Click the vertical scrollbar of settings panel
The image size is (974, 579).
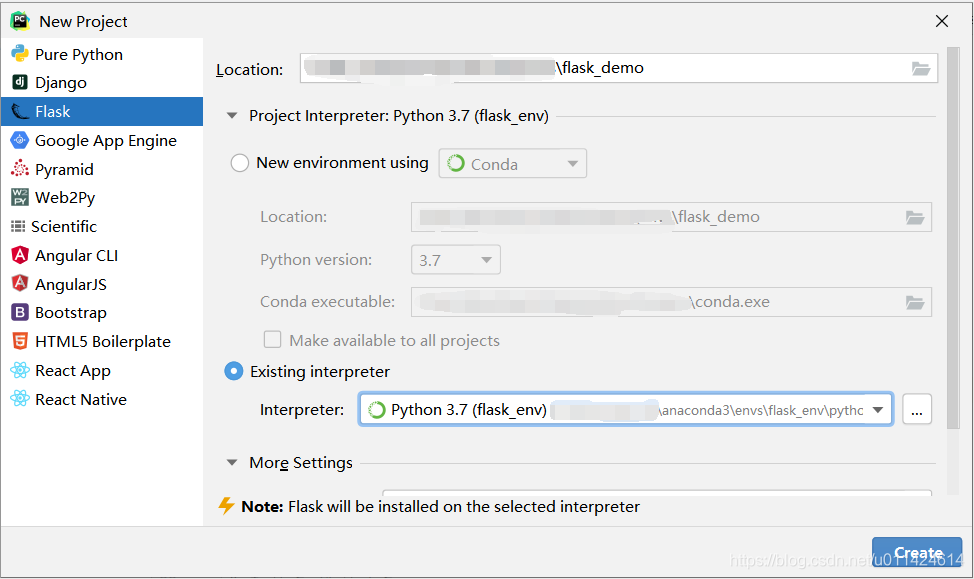pos(953,238)
